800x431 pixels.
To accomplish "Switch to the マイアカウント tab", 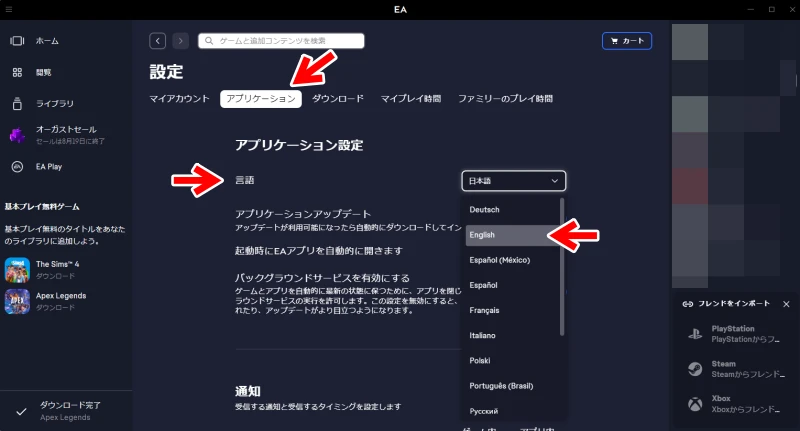I will coord(179,99).
